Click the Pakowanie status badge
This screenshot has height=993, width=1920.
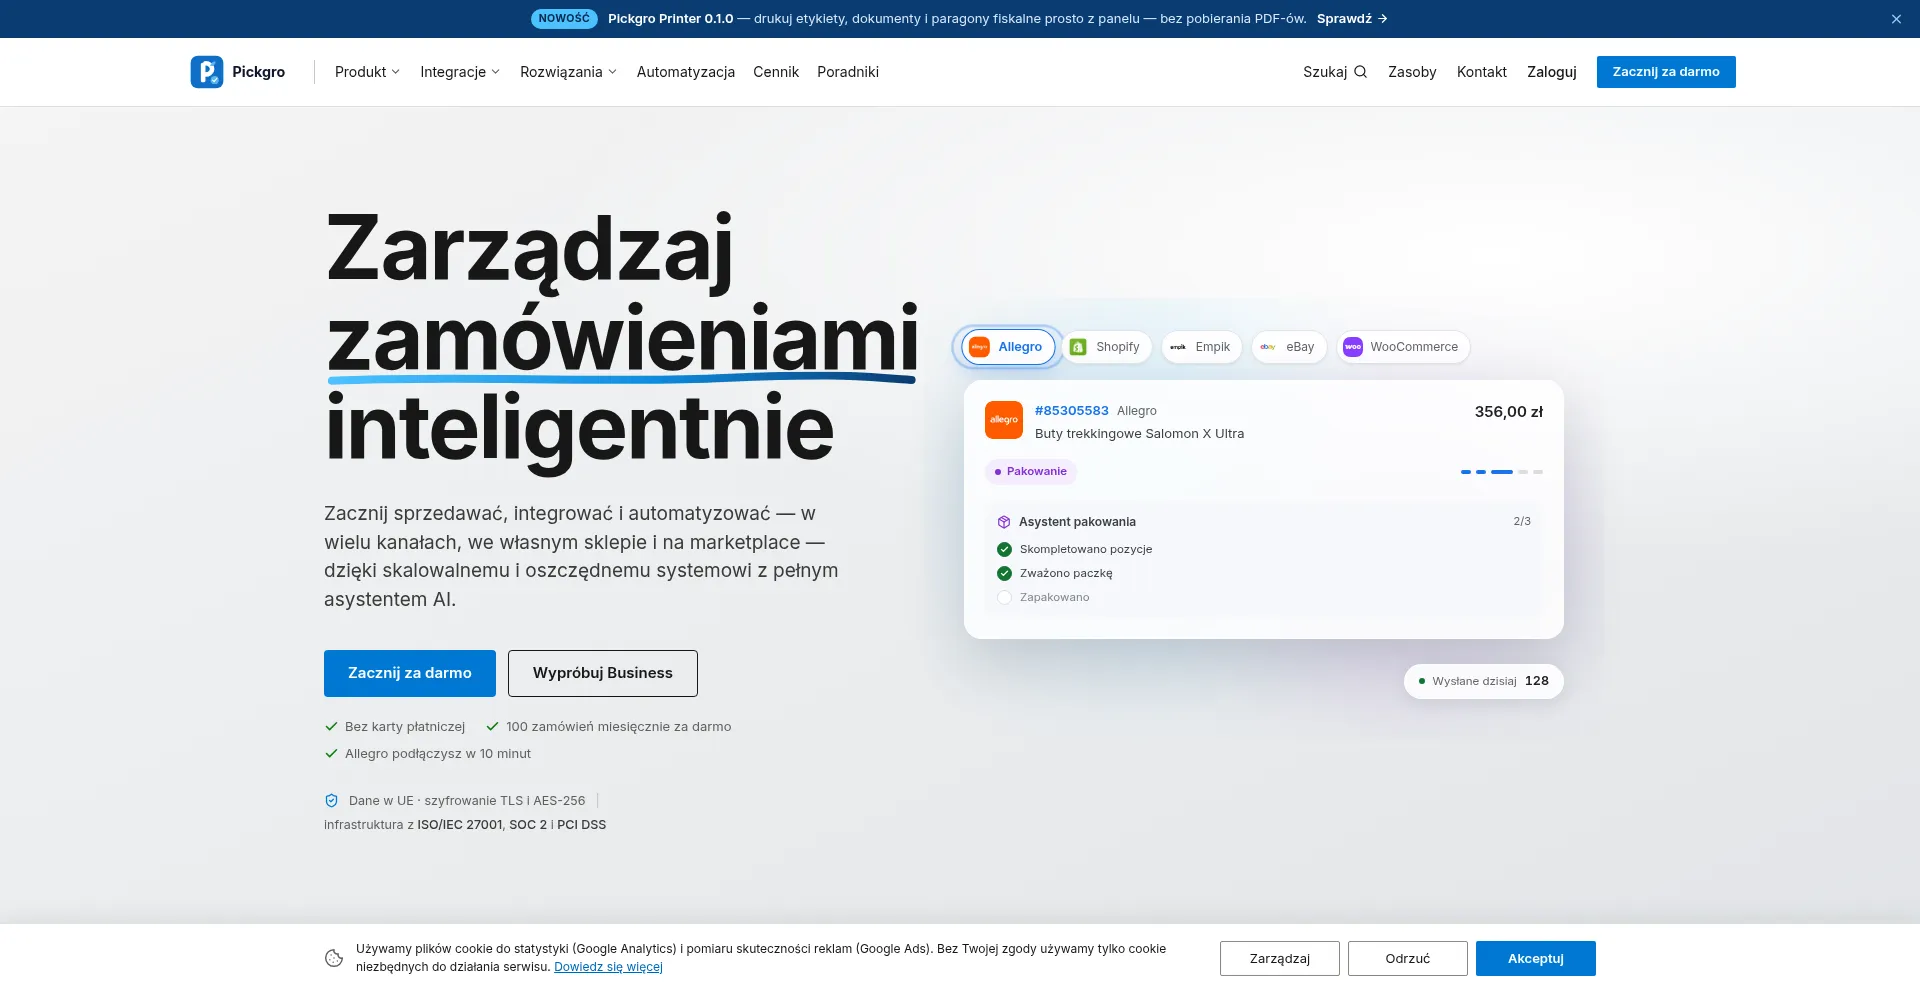coord(1031,472)
